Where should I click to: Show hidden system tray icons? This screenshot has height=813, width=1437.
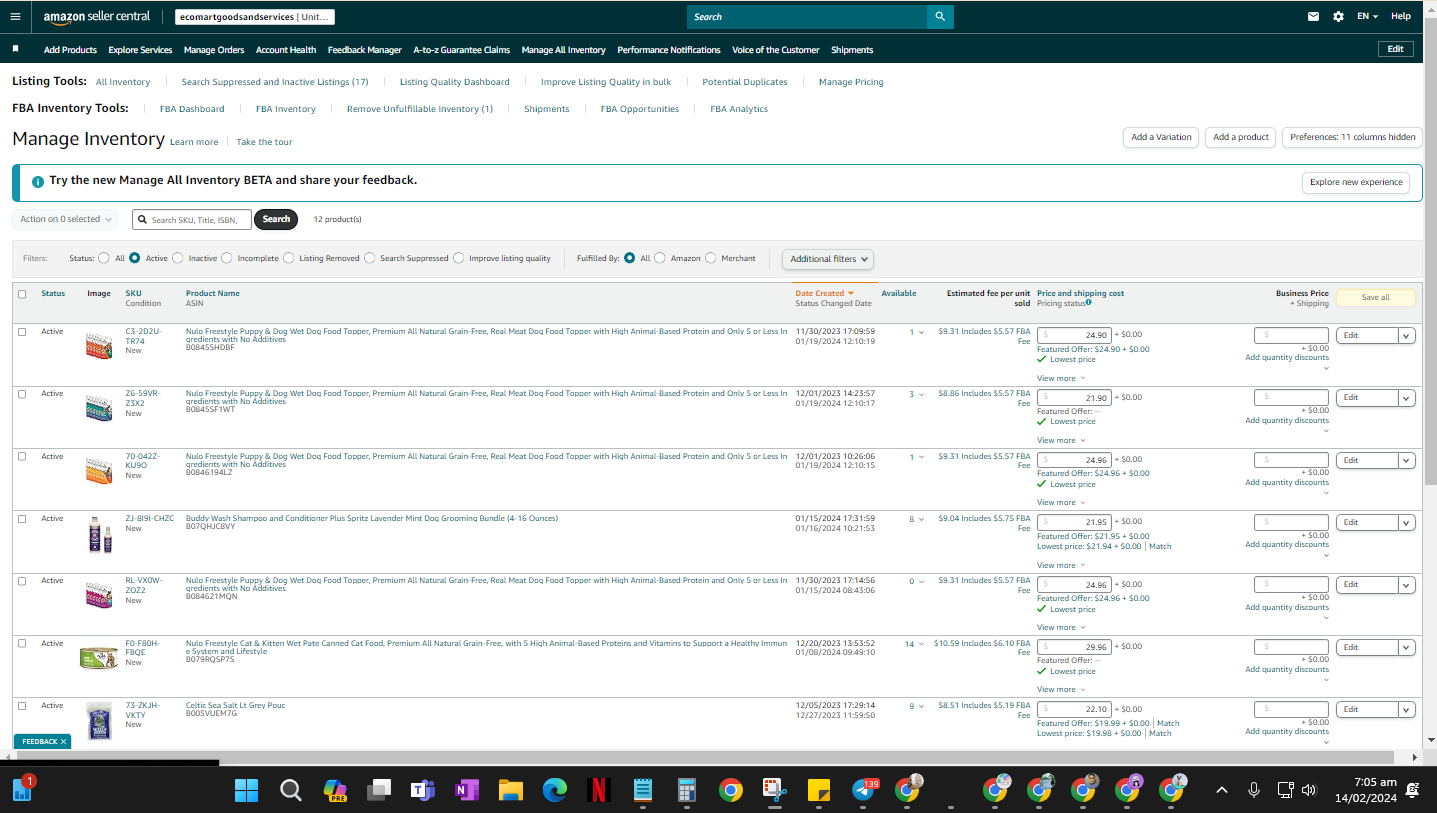(1221, 790)
